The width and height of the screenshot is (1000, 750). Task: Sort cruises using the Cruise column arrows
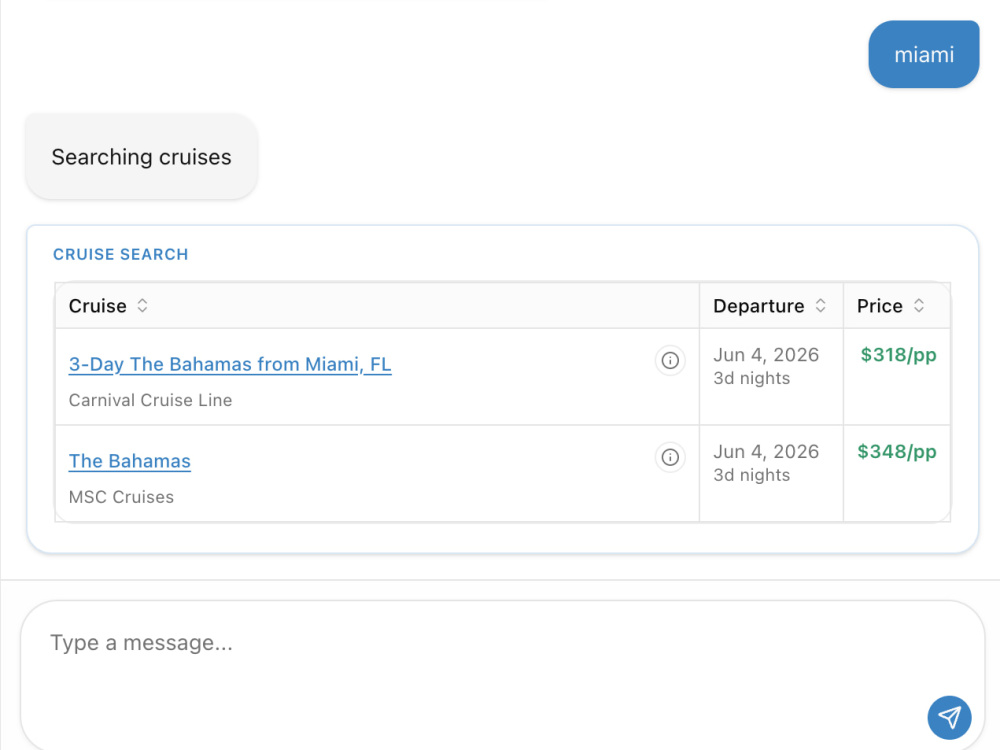[142, 305]
